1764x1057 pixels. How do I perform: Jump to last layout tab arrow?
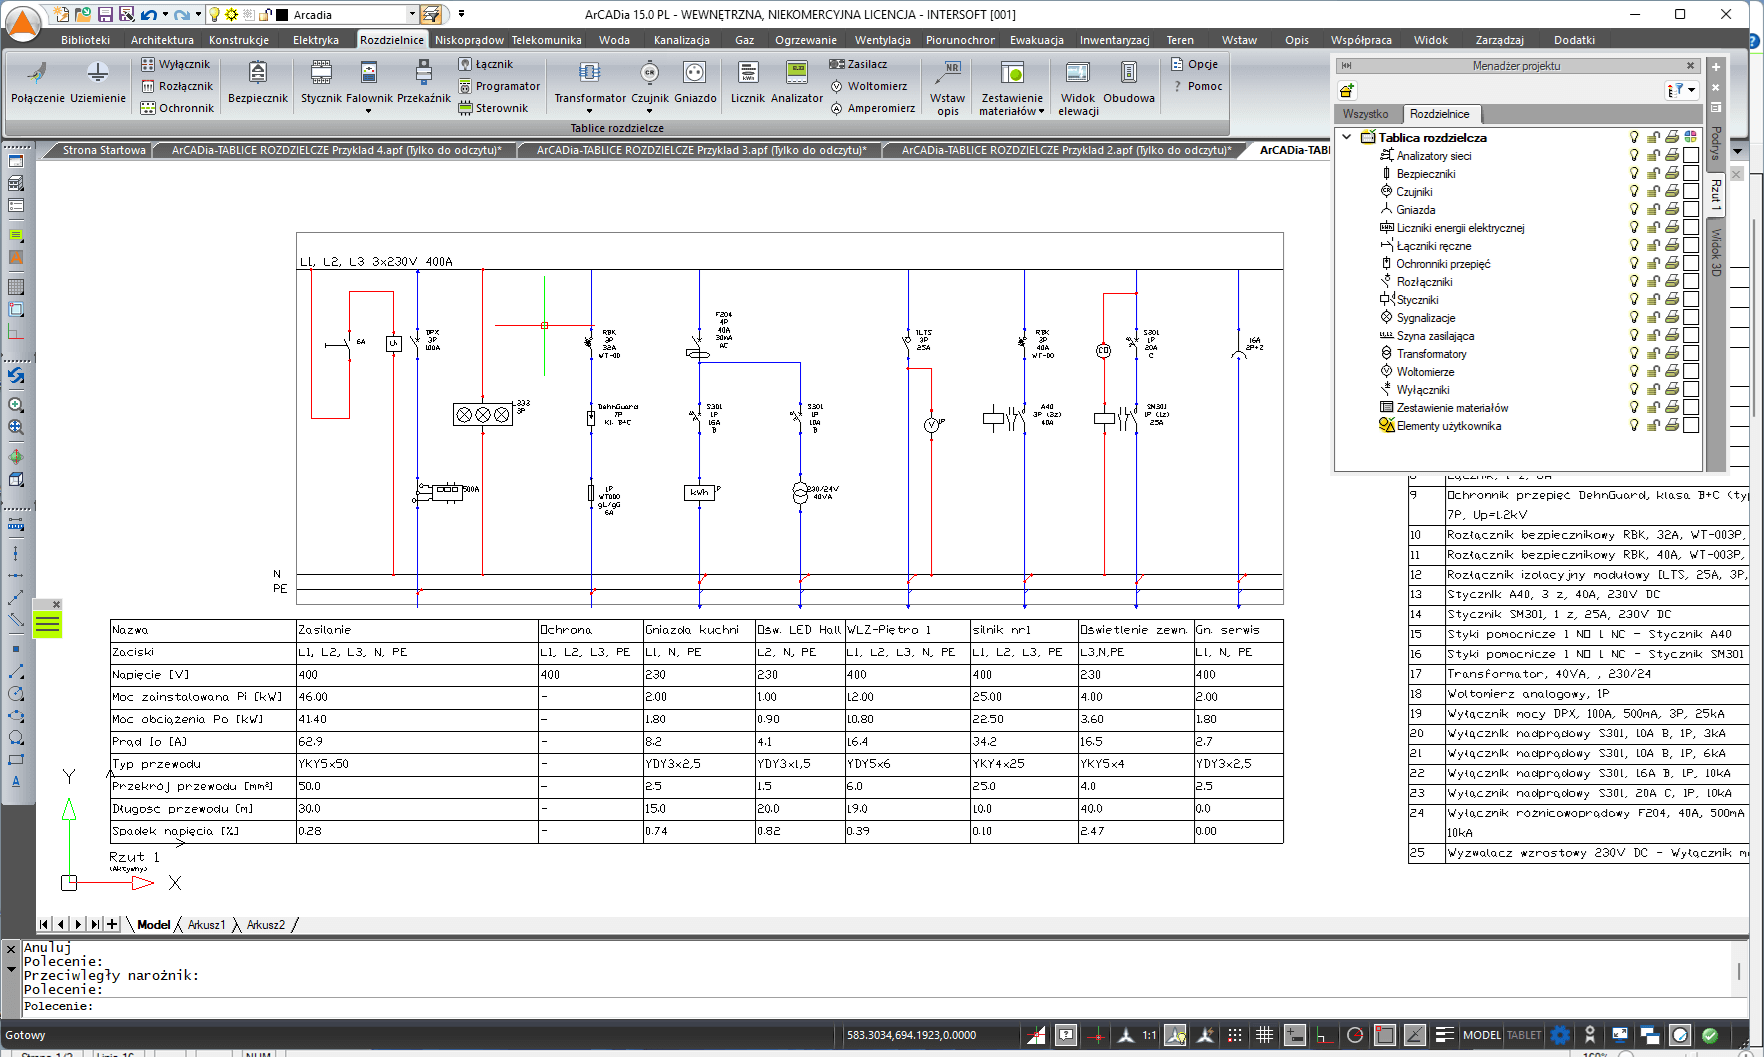[95, 925]
